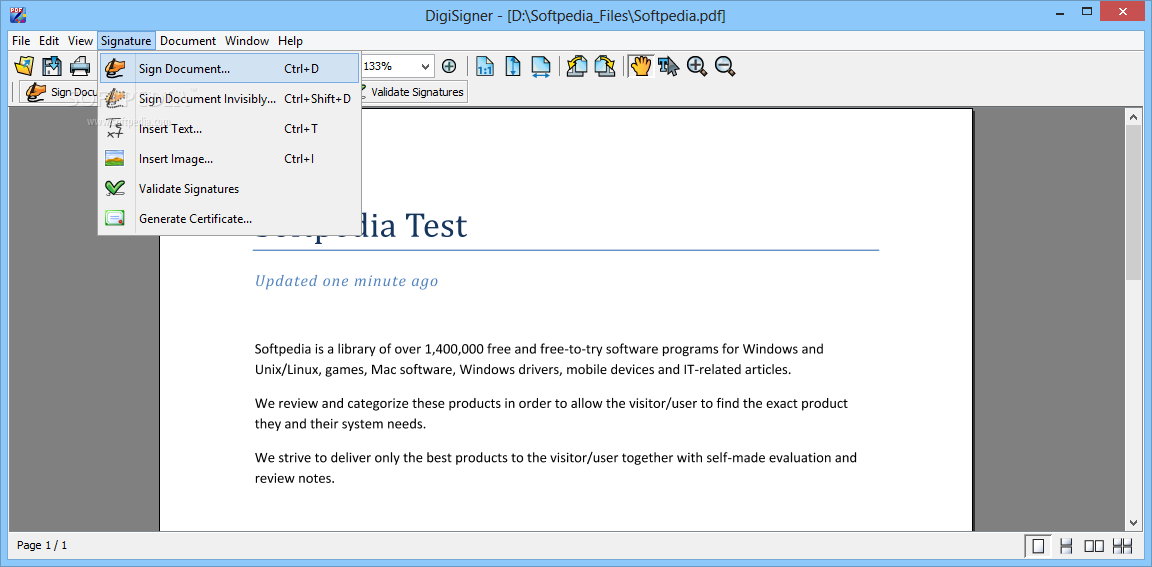
Task: Click the Fit page height icon
Action: point(513,66)
